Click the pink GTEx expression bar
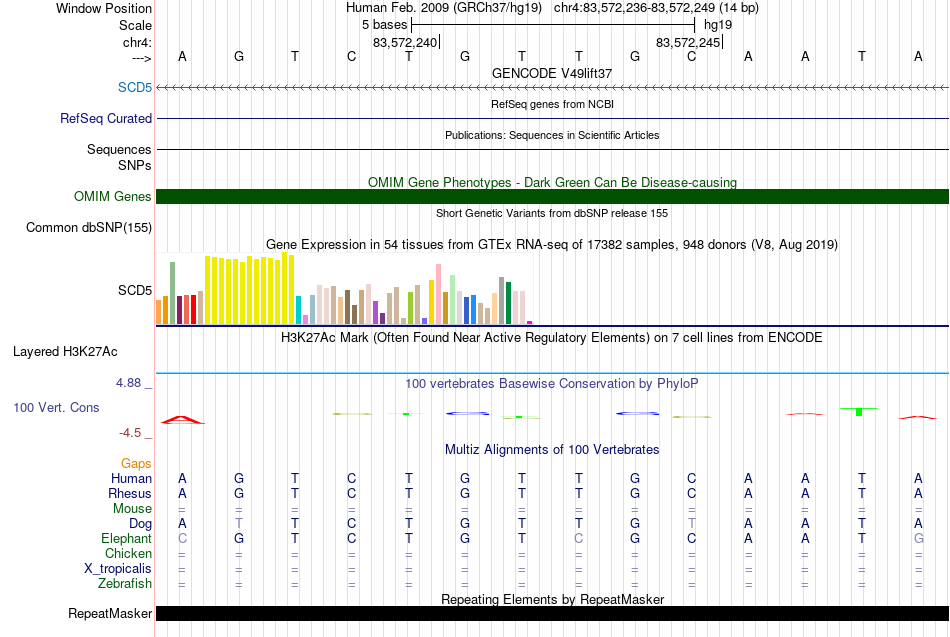The width and height of the screenshot is (950, 637). click(x=439, y=294)
